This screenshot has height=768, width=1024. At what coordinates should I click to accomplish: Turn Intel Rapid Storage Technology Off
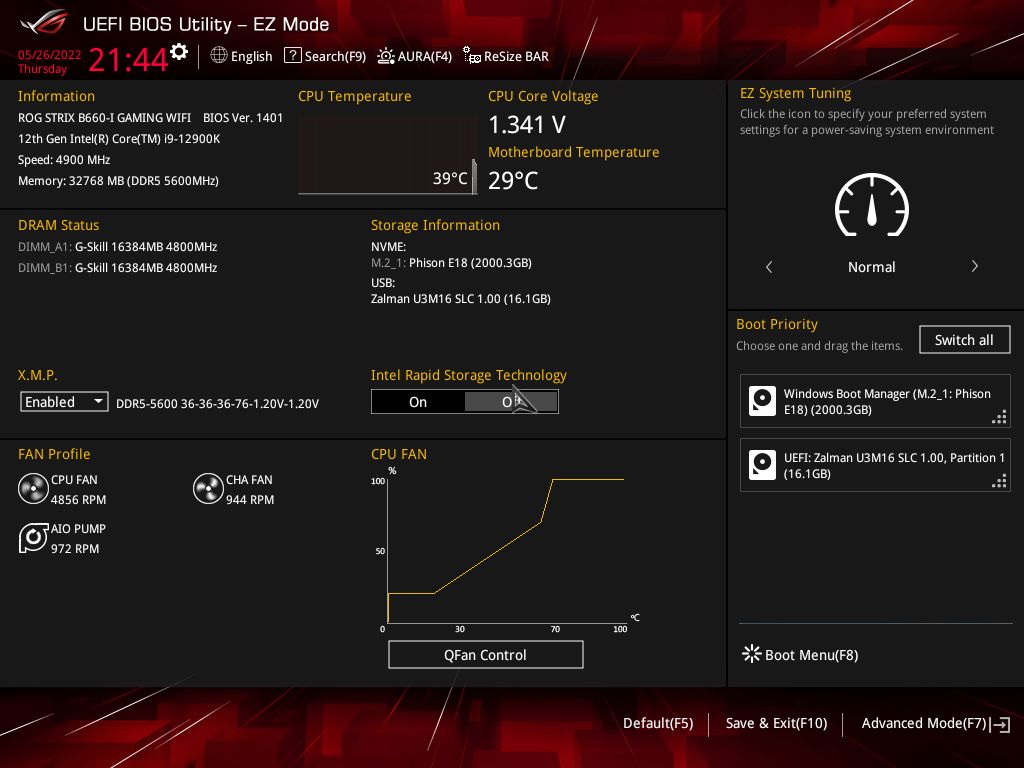(511, 402)
